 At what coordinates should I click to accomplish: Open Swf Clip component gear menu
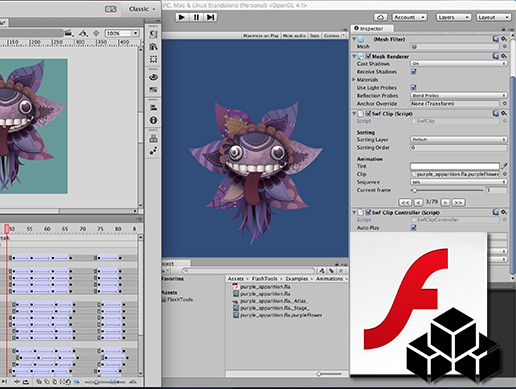coord(504,113)
